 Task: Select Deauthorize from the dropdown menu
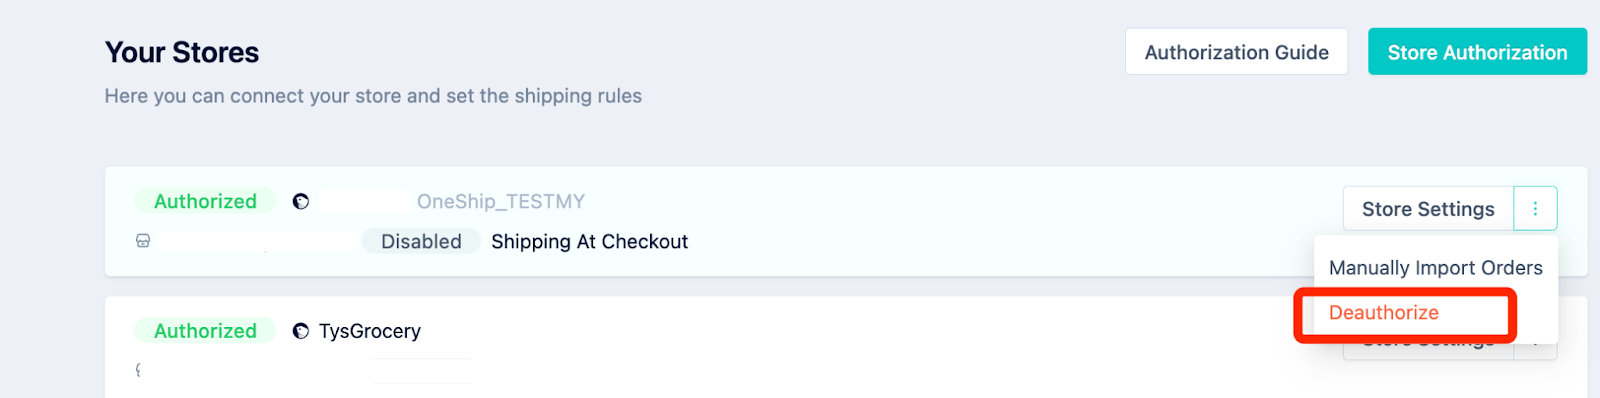pos(1383,313)
